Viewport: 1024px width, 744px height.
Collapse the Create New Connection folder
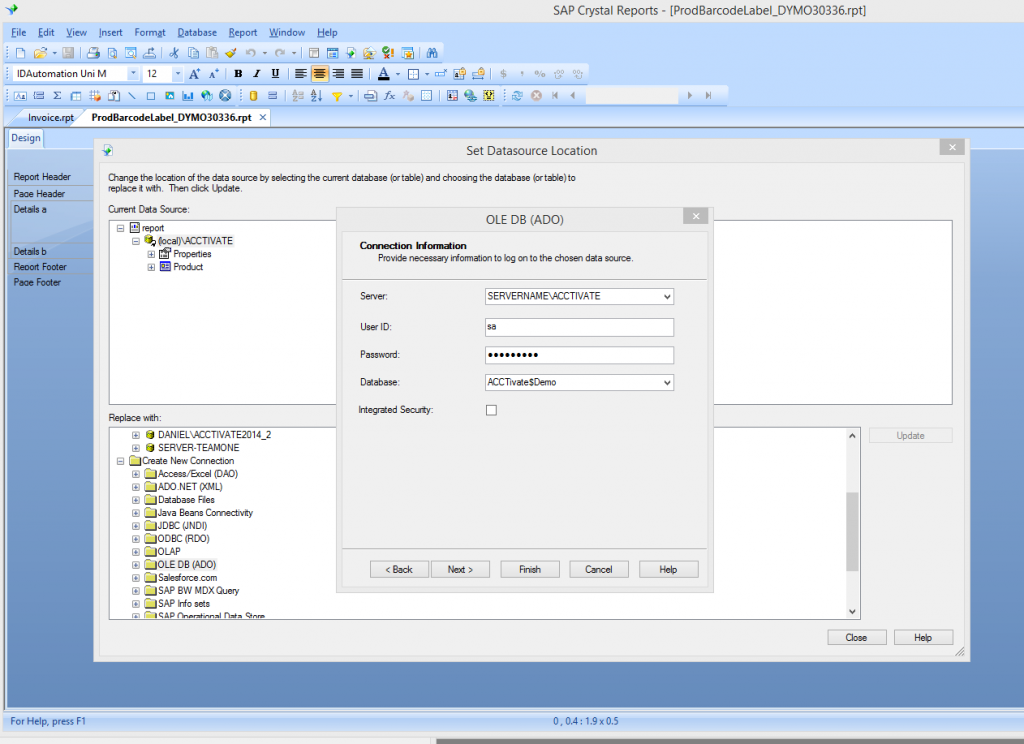tap(120, 461)
